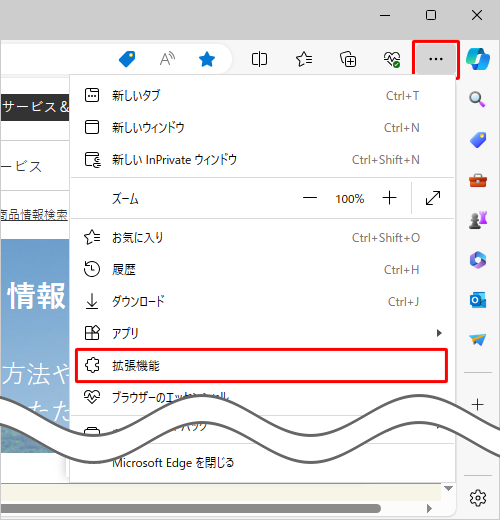Click the horizontal scrollbar thumb

click(191, 508)
